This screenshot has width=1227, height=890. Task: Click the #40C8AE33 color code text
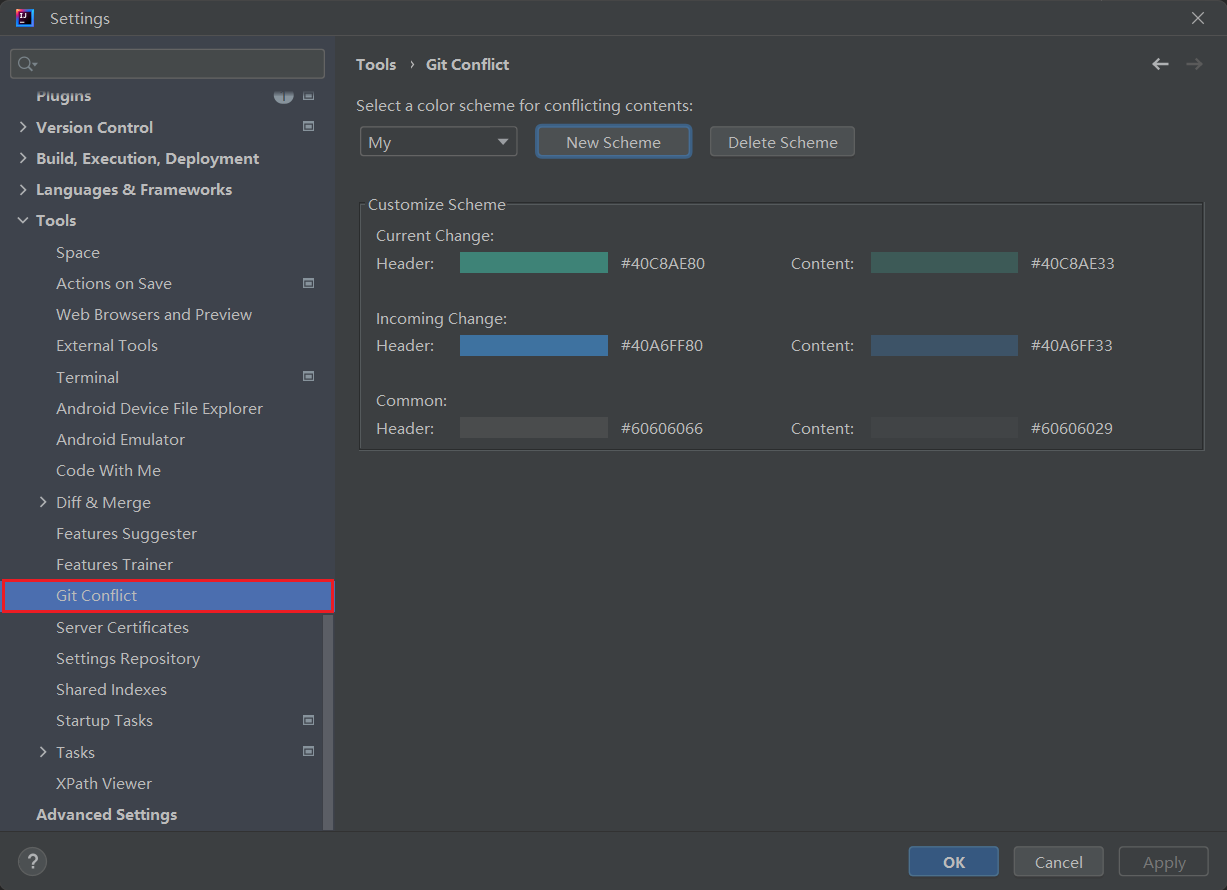click(x=1072, y=264)
